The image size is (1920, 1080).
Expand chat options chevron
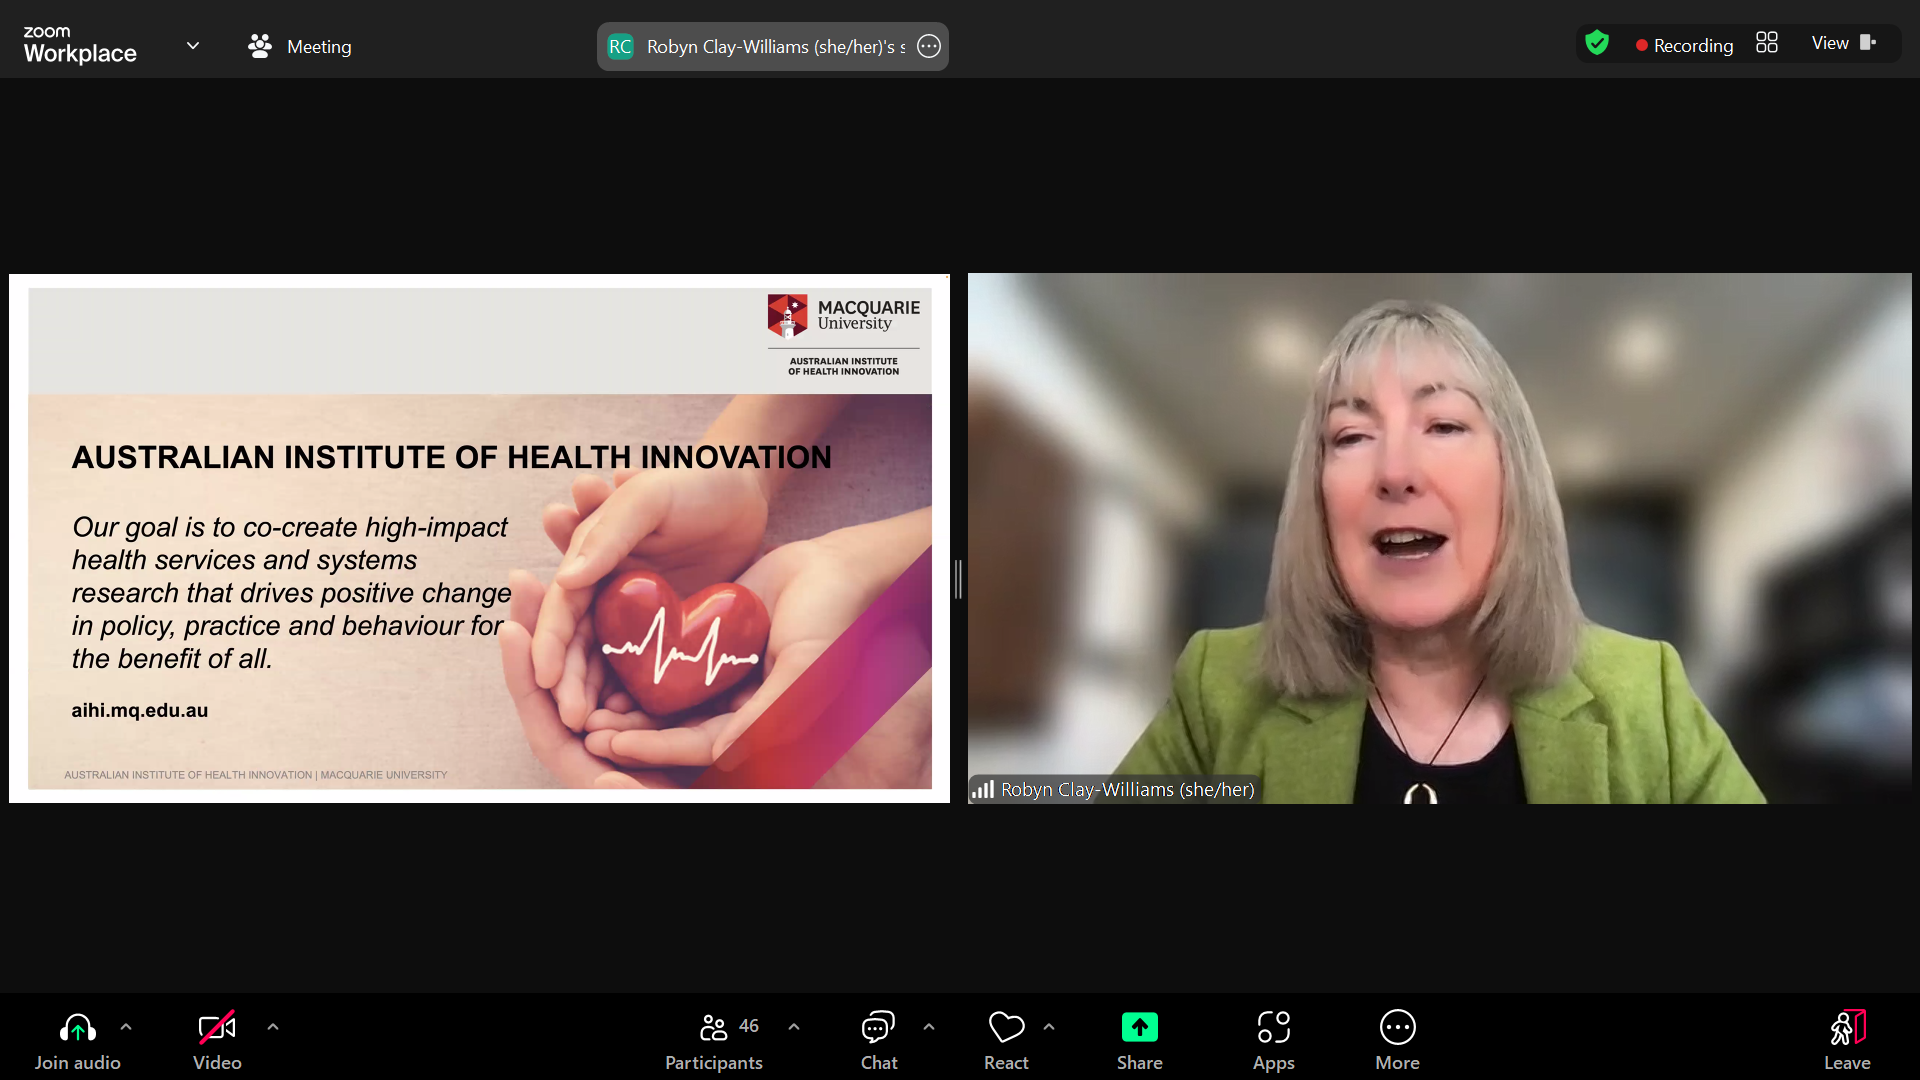(929, 1027)
